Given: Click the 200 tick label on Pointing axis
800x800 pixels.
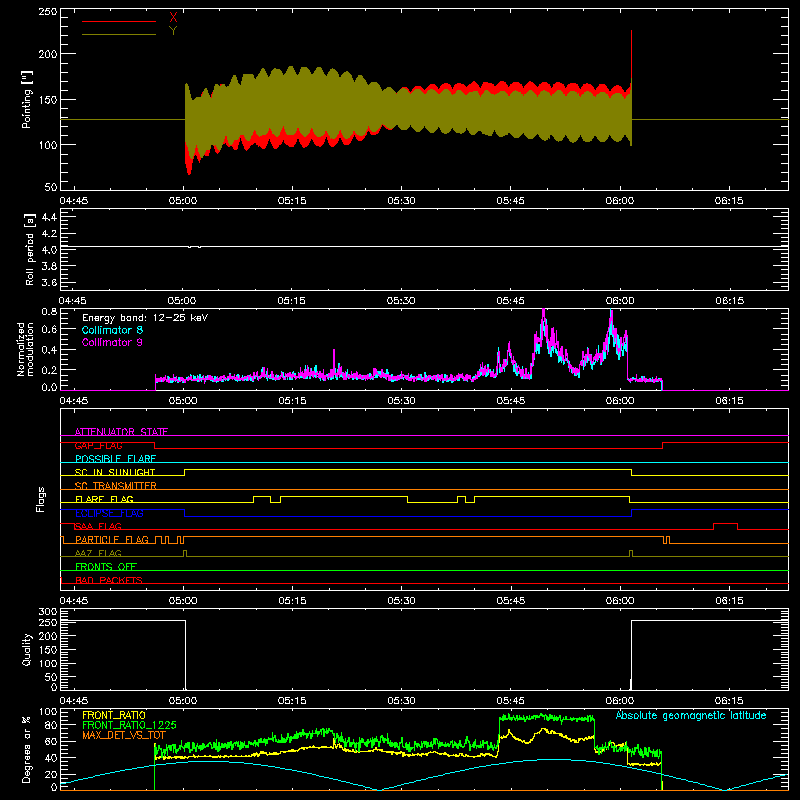Looking at the screenshot, I should click(x=47, y=54).
